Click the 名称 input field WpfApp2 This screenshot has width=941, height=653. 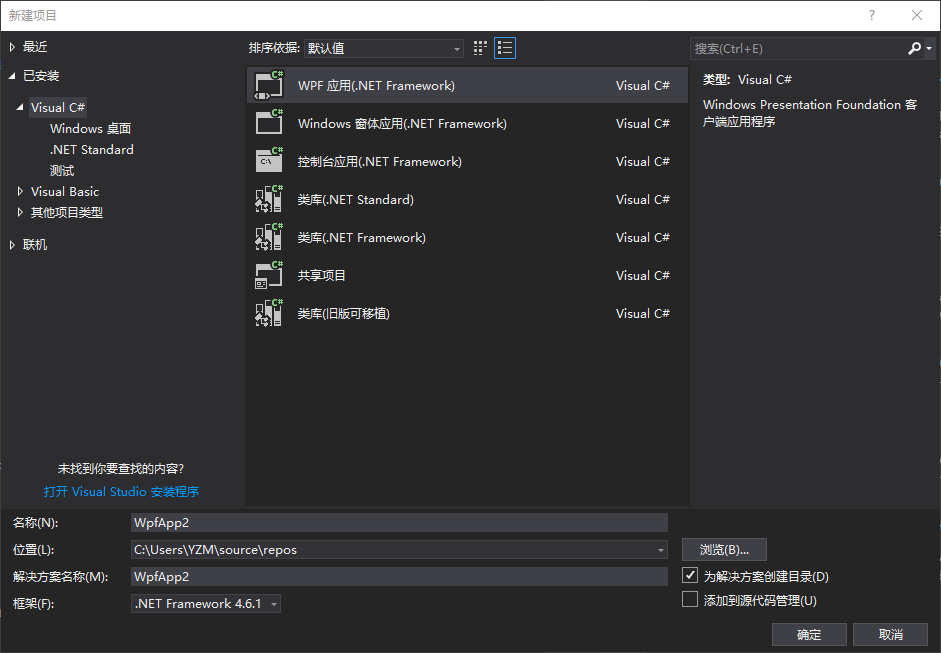pyautogui.click(x=399, y=522)
